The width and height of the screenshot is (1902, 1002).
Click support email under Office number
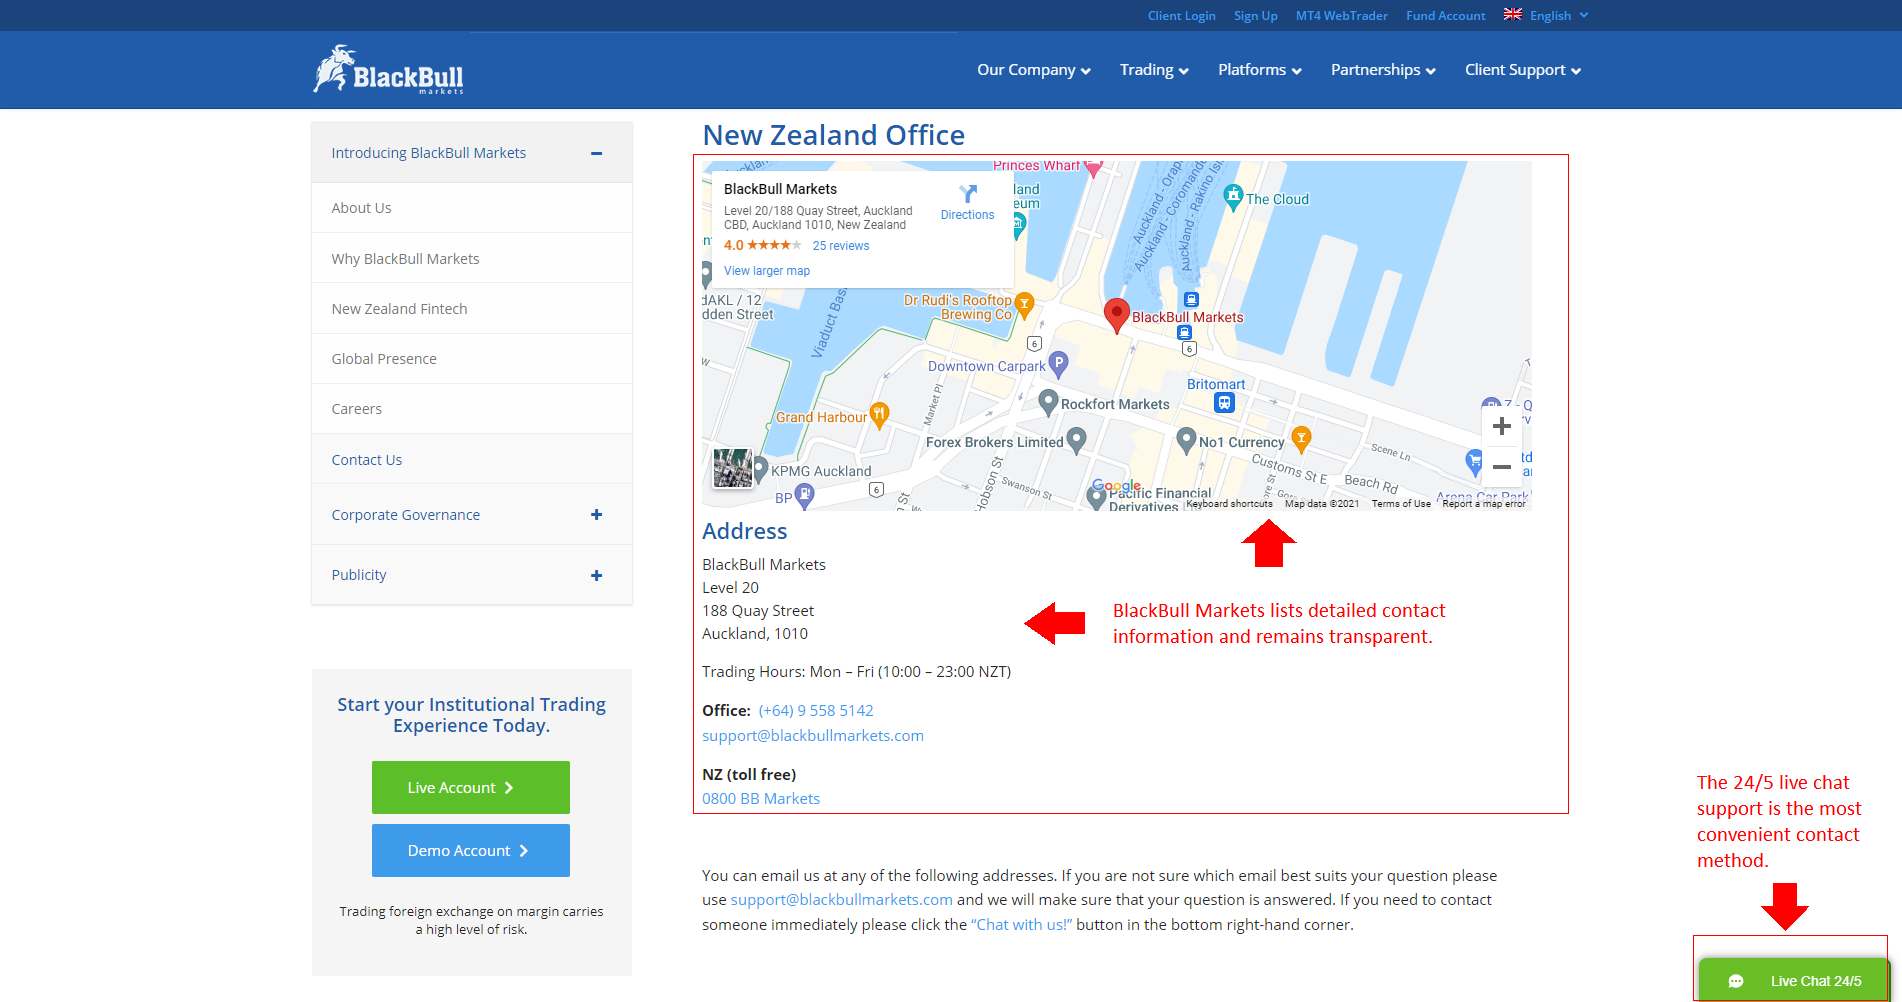point(813,735)
